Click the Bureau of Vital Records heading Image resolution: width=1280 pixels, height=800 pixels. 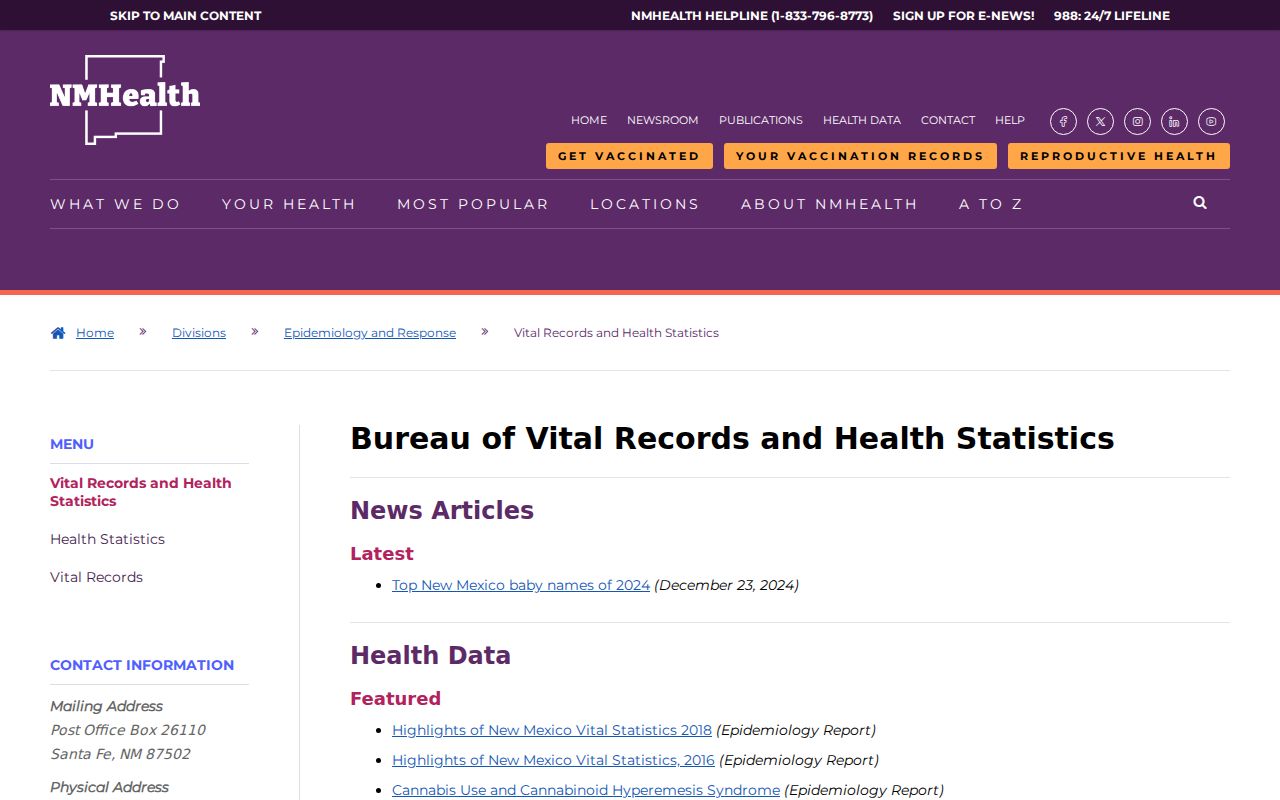[x=732, y=438]
